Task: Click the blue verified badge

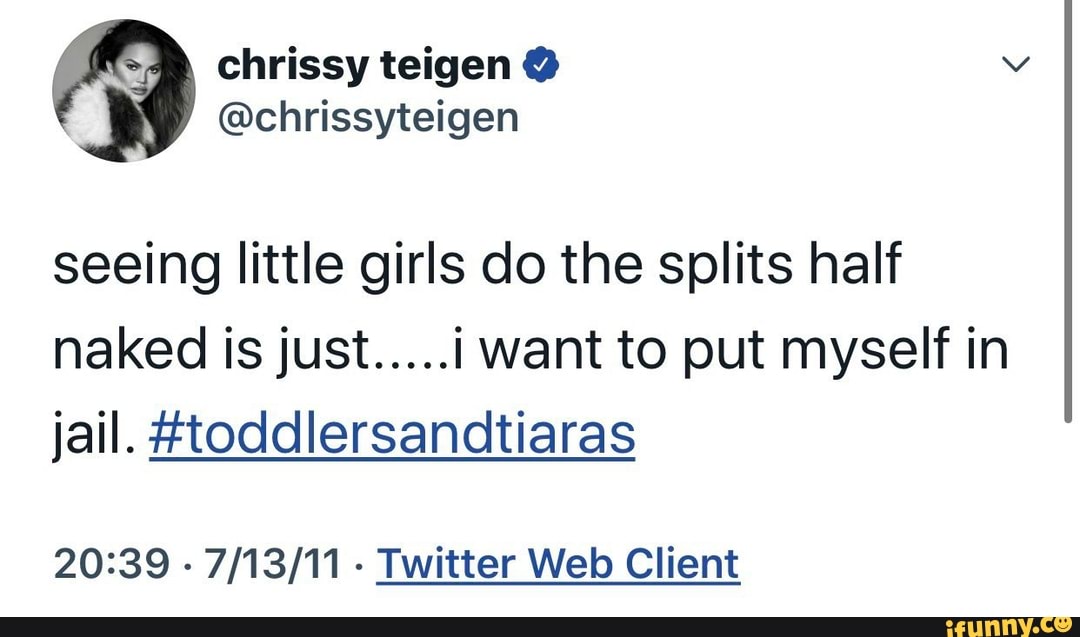Action: [535, 67]
